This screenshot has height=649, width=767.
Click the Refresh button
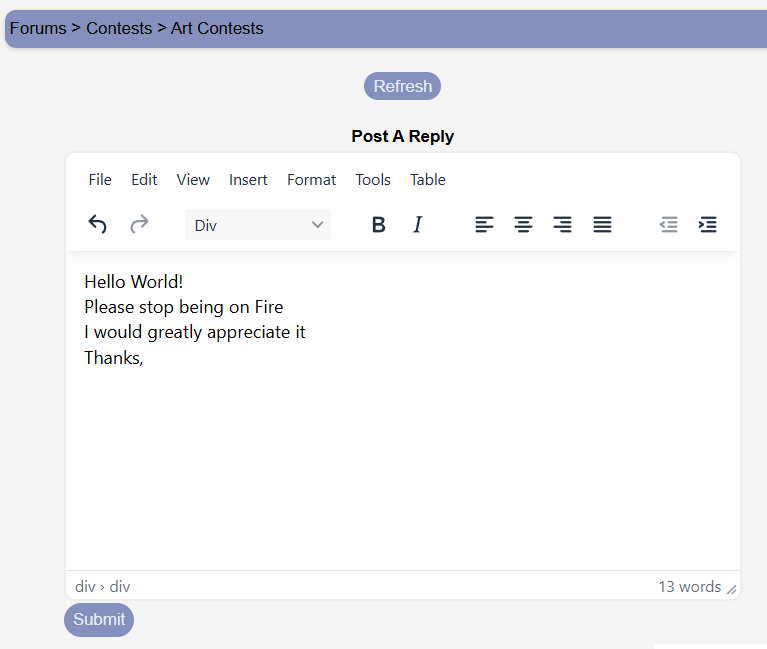(x=402, y=86)
